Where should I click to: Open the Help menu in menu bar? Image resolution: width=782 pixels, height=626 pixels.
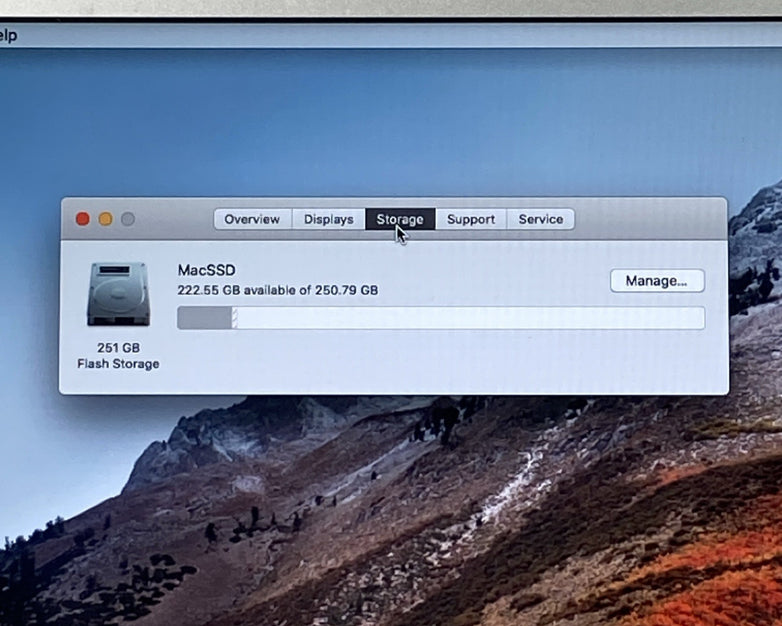click(x=7, y=36)
